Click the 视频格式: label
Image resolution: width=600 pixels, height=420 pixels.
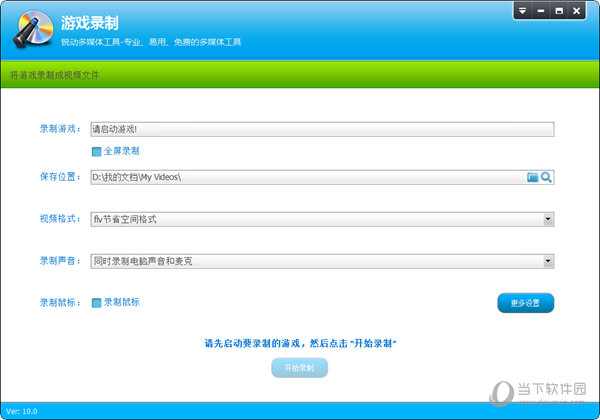tap(60, 219)
